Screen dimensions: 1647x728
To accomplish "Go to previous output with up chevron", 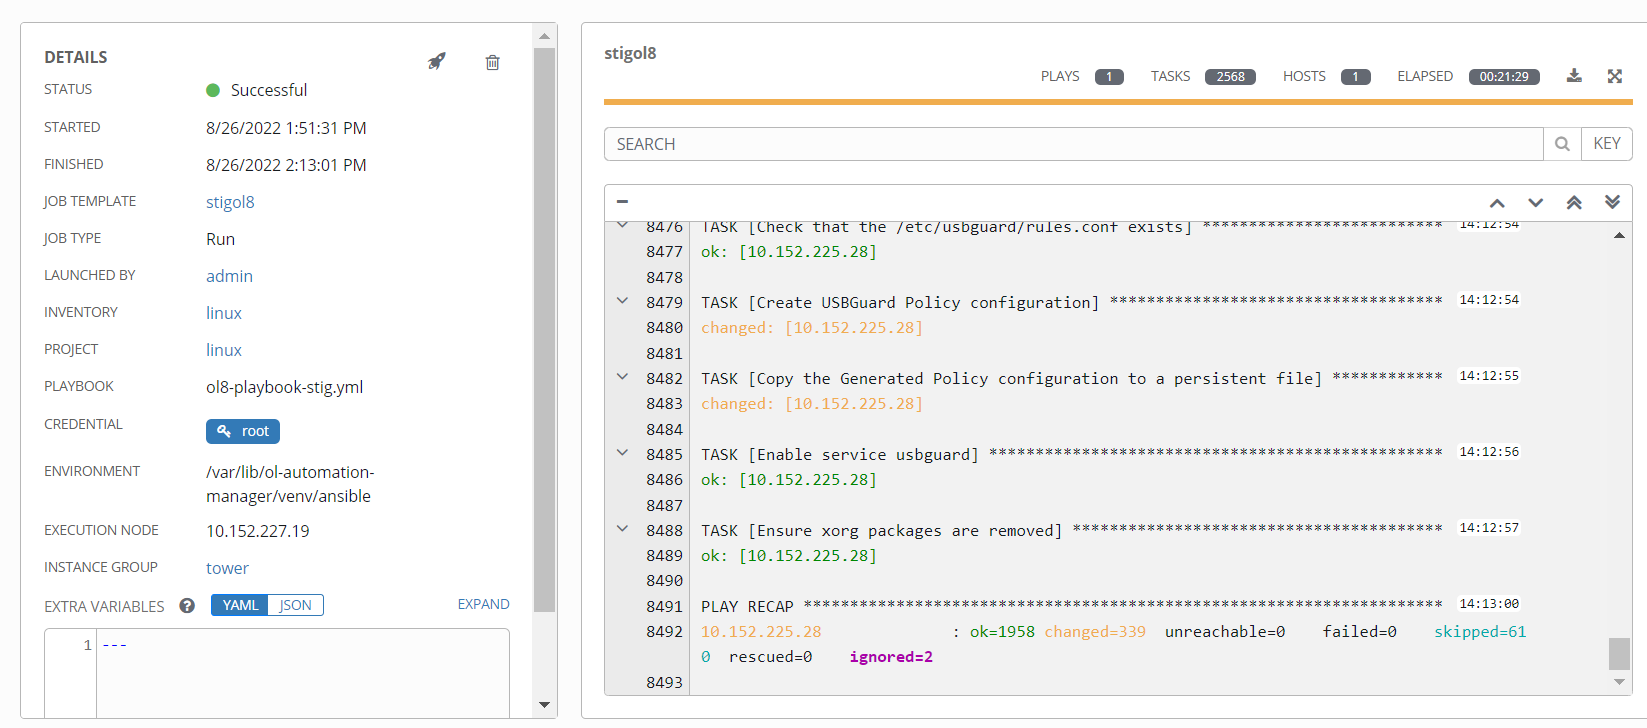I will 1497,203.
